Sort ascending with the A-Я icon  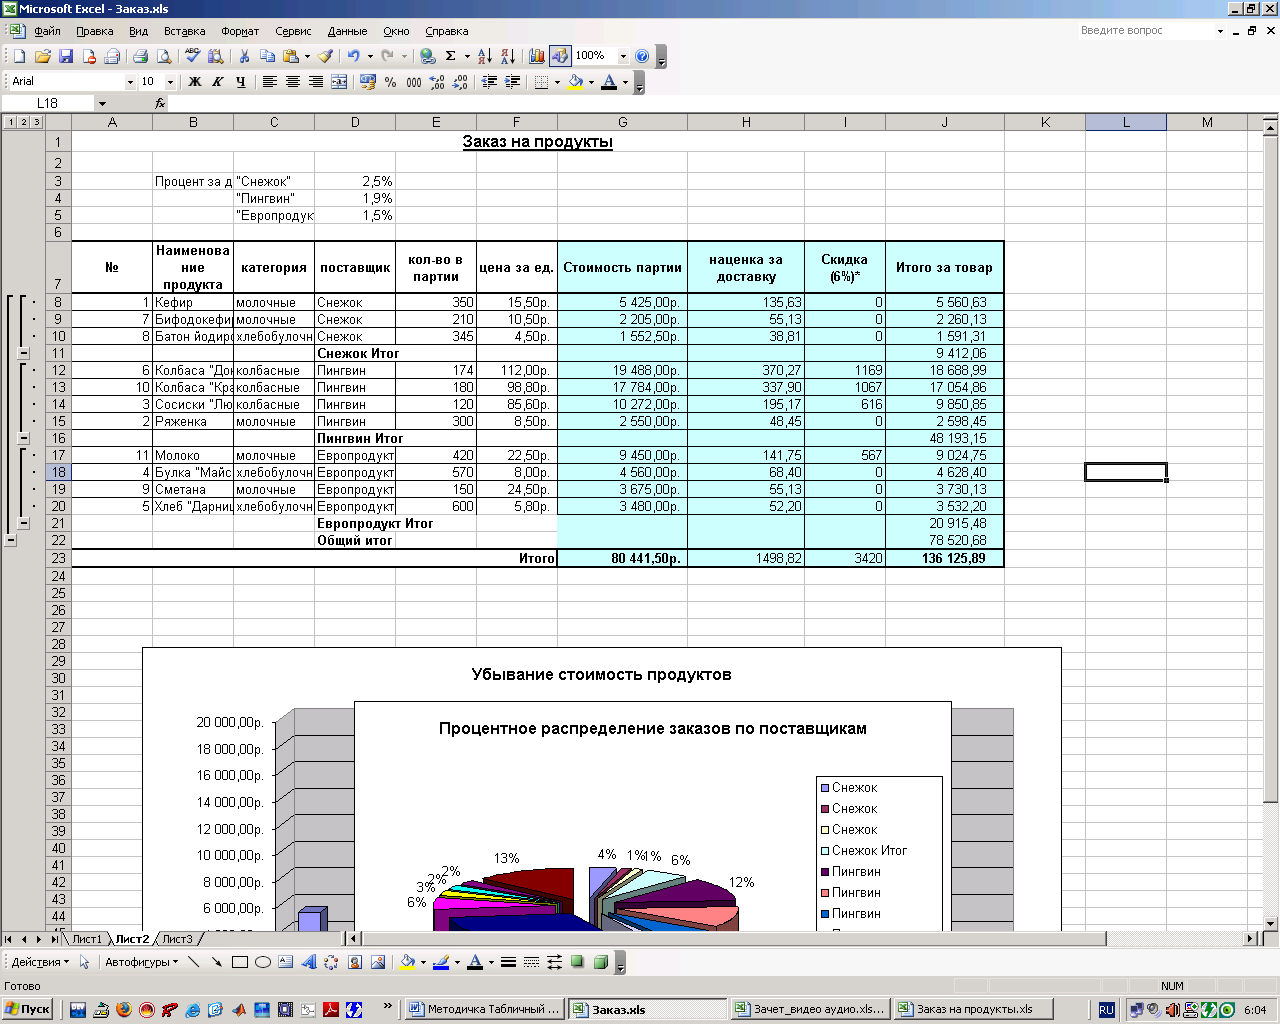coord(484,56)
